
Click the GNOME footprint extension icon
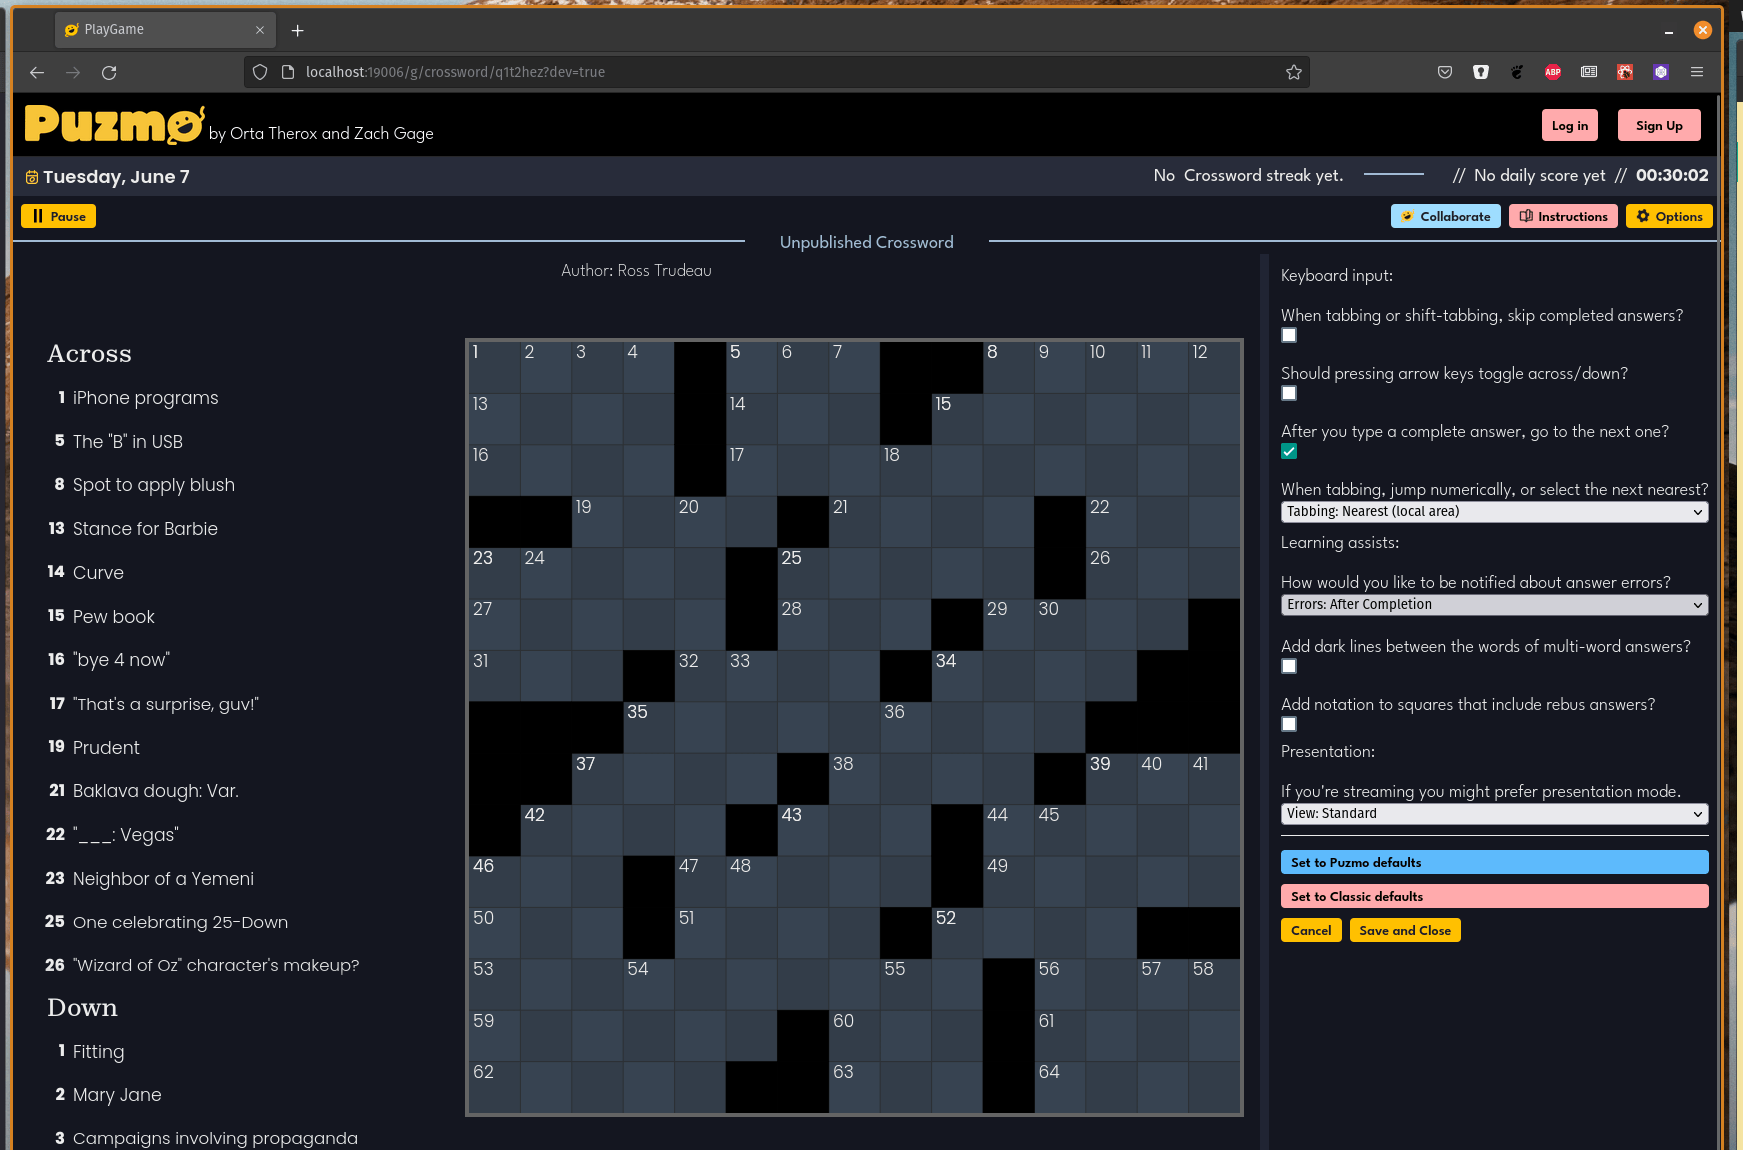(1516, 72)
